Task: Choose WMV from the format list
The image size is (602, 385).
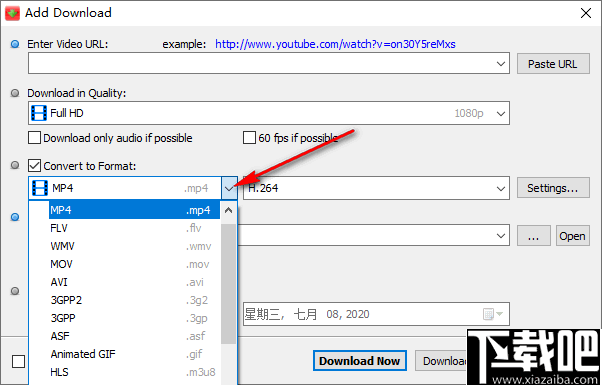Action: click(134, 246)
